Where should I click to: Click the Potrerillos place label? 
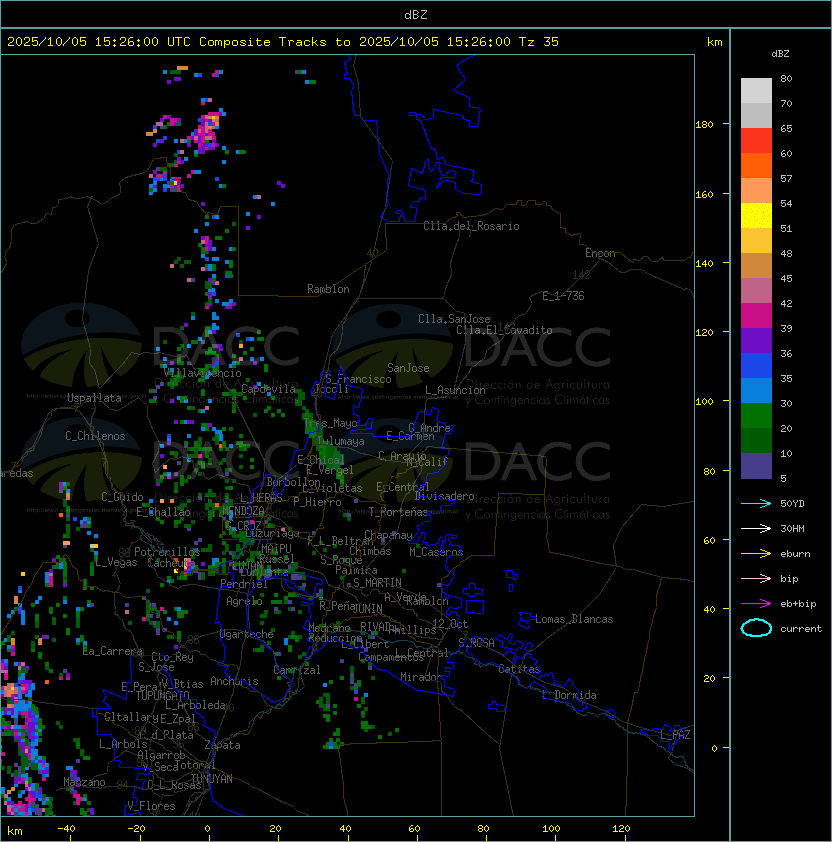pyautogui.click(x=167, y=552)
